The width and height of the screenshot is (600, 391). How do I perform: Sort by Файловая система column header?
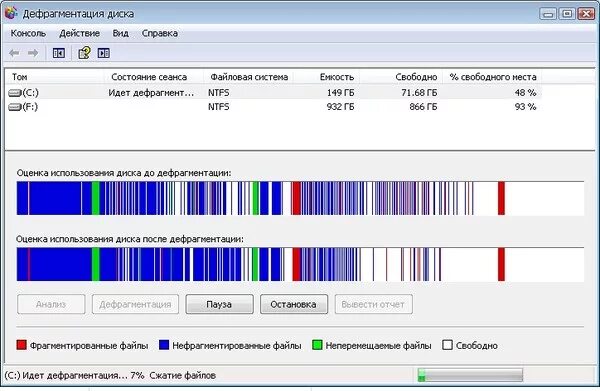[x=249, y=77]
